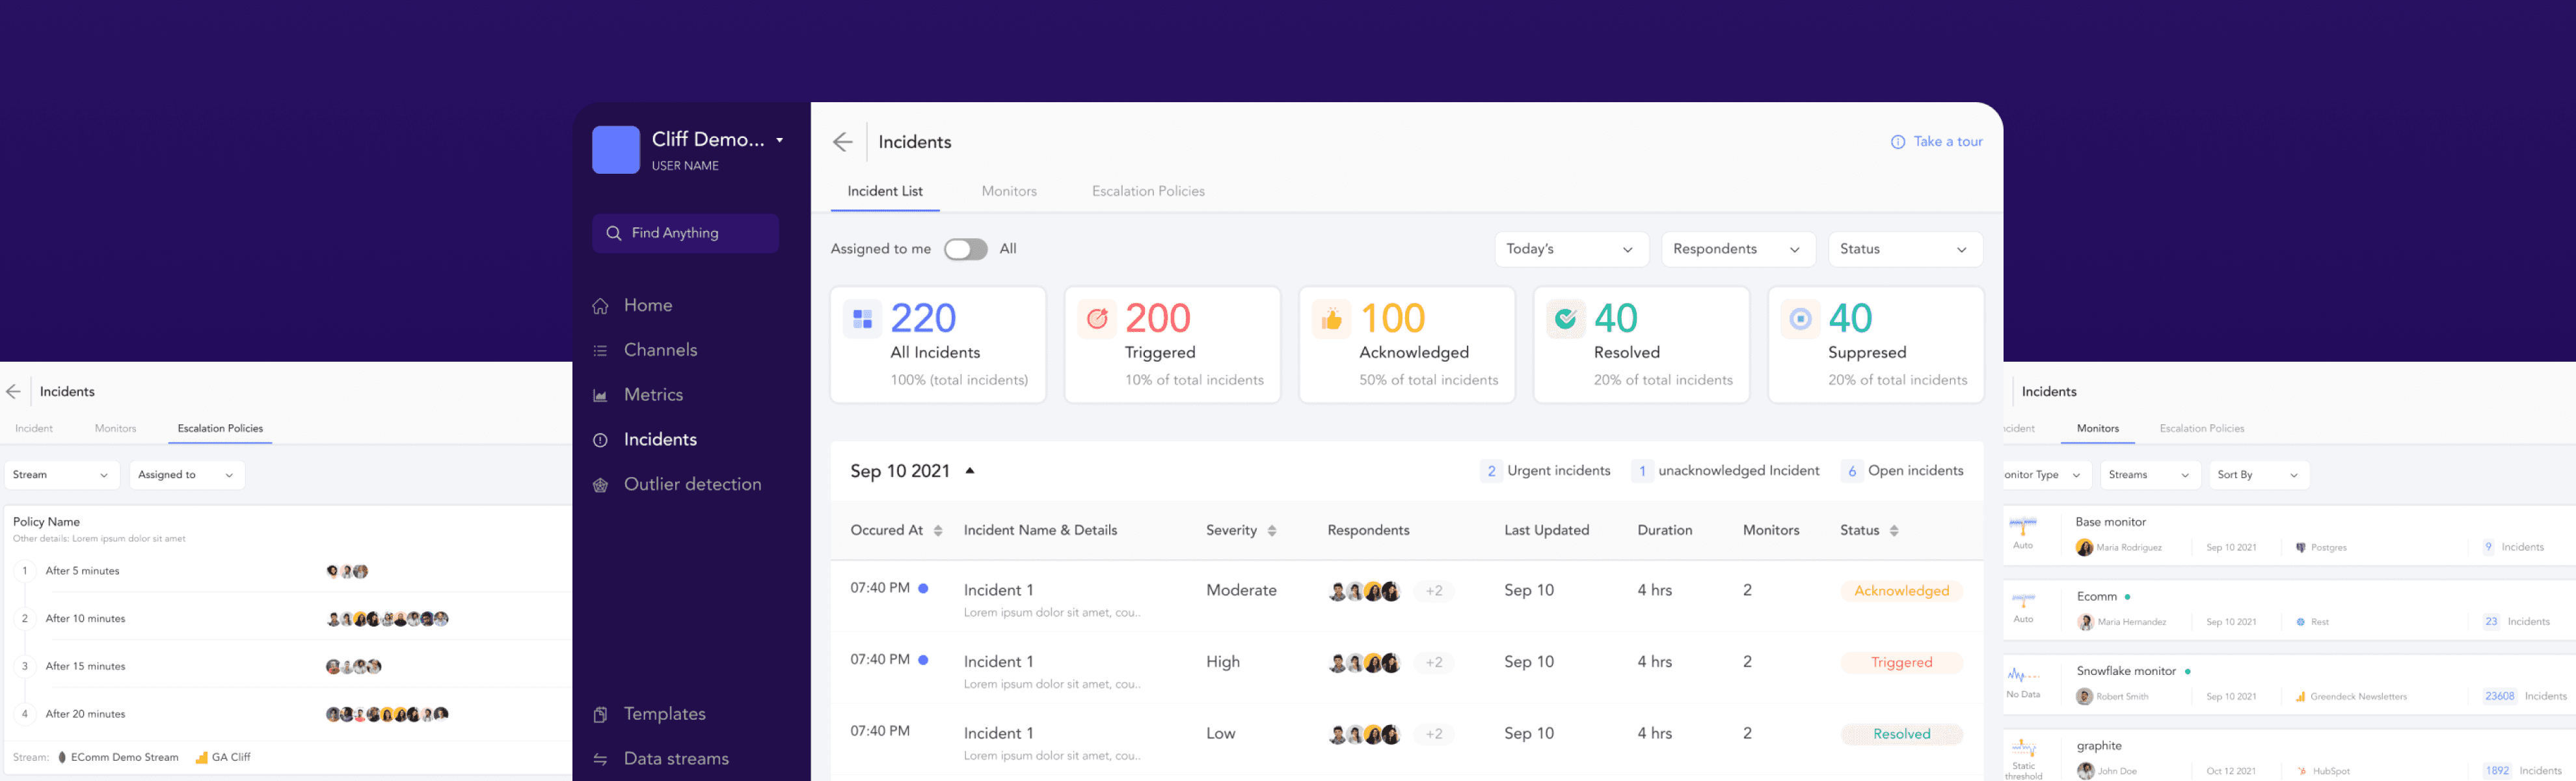Sort by Severity column arrows
The width and height of the screenshot is (2576, 781).
pos(1272,531)
